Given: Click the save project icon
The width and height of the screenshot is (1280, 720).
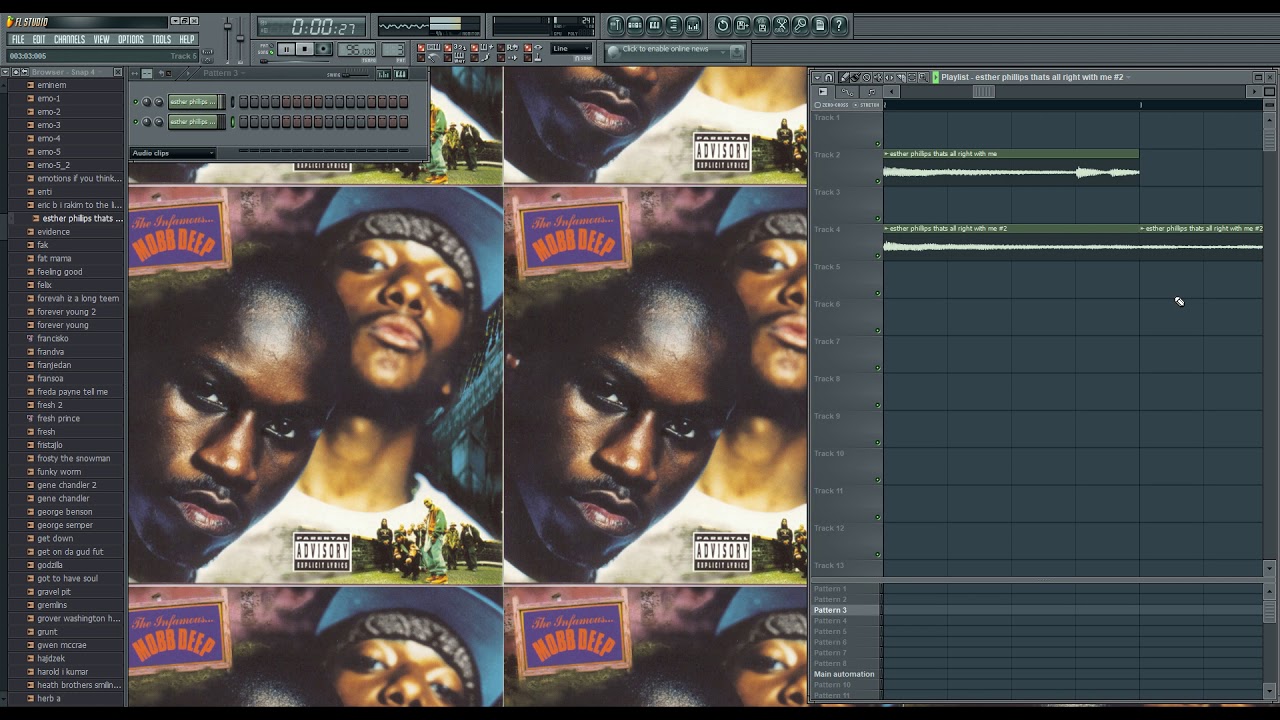Looking at the screenshot, I should click(742, 25).
